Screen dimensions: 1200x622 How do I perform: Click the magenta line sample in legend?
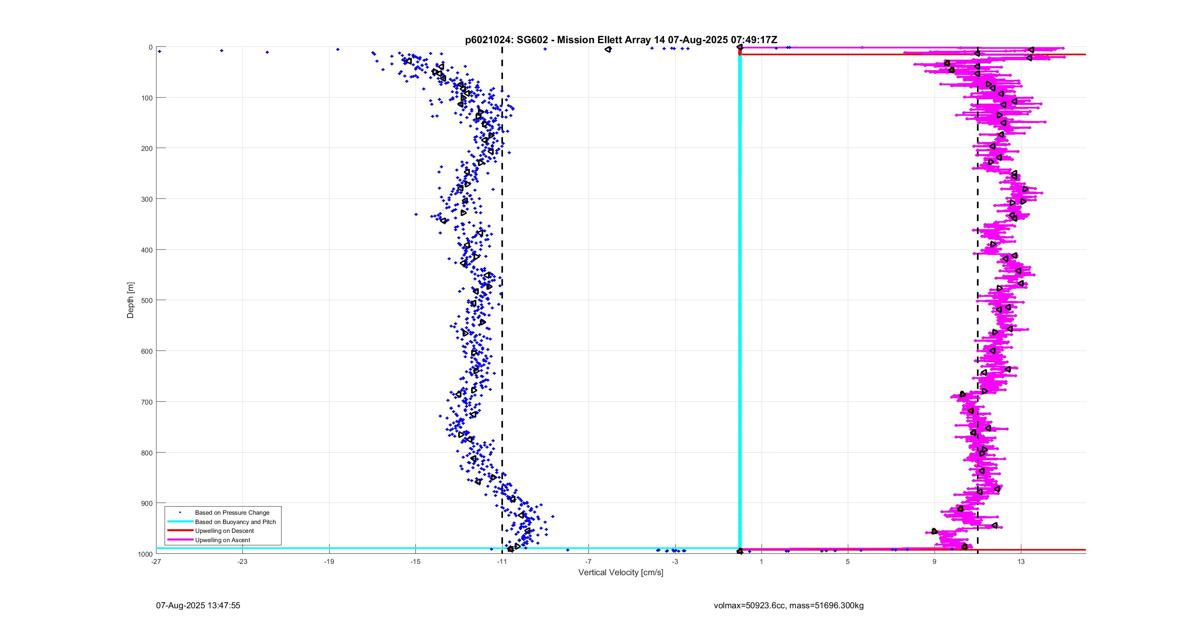click(180, 540)
